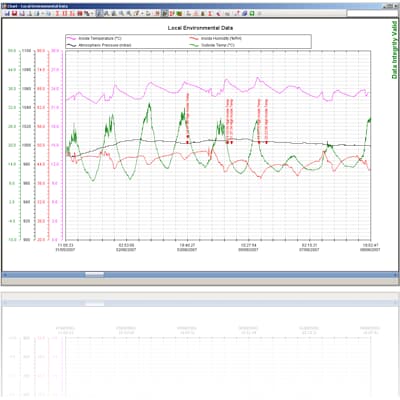Click the Inside Humidity legend entry
The image size is (400, 400).
tap(216, 38)
